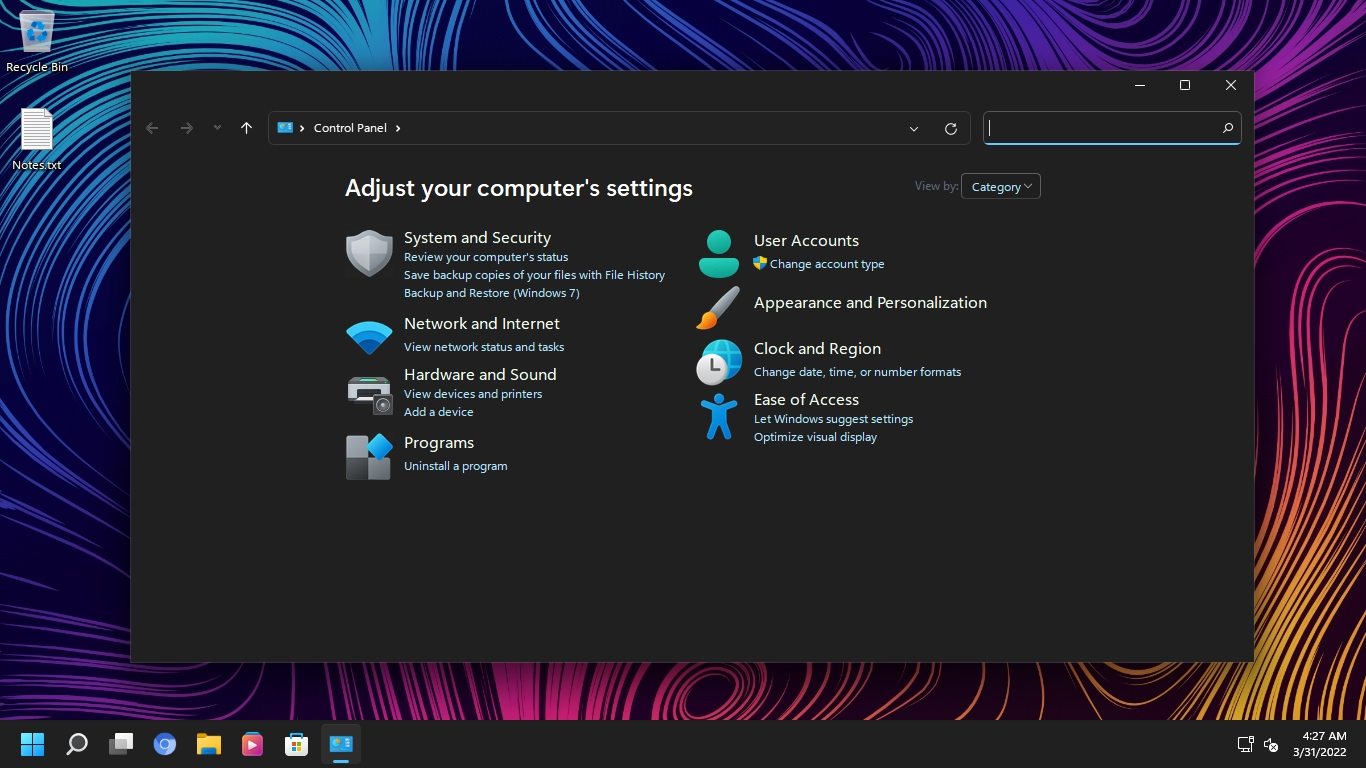1366x768 pixels.
Task: Open Change account type settings
Action: pyautogui.click(x=828, y=264)
